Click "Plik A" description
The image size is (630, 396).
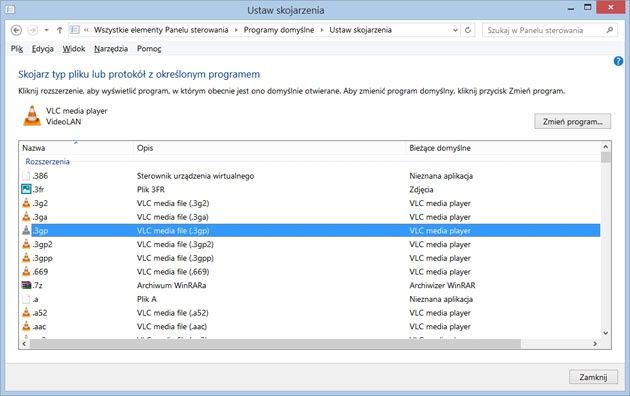[147, 299]
